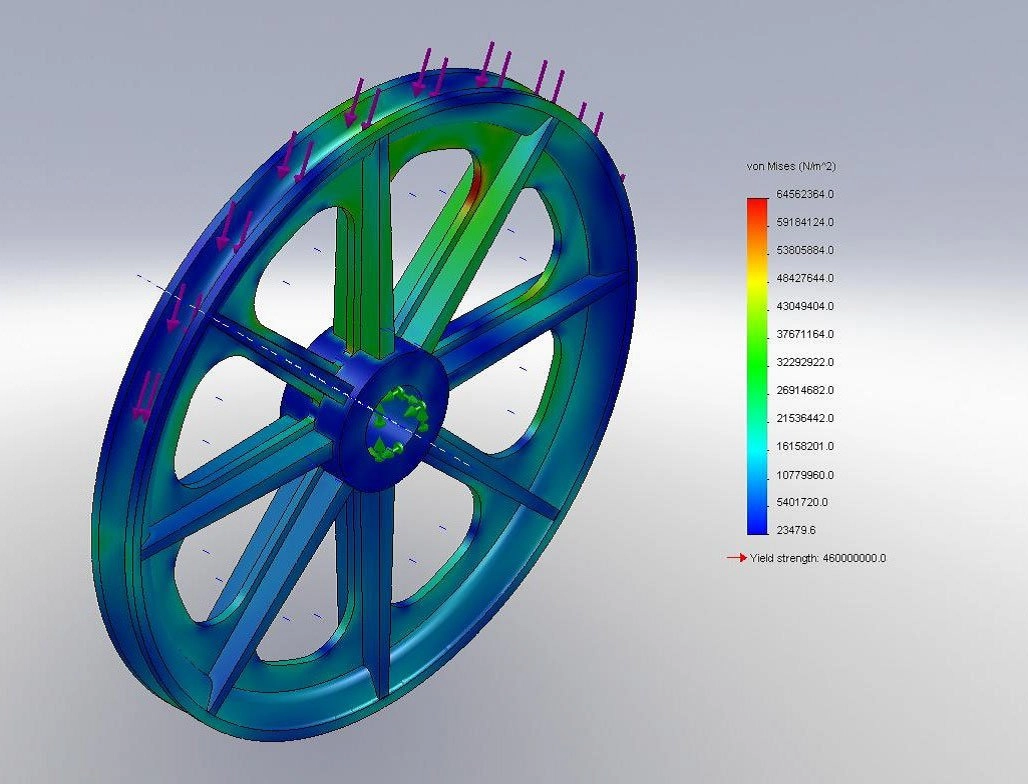The width and height of the screenshot is (1028, 784).
Task: Click legend value 21536442.0
Action: [805, 418]
